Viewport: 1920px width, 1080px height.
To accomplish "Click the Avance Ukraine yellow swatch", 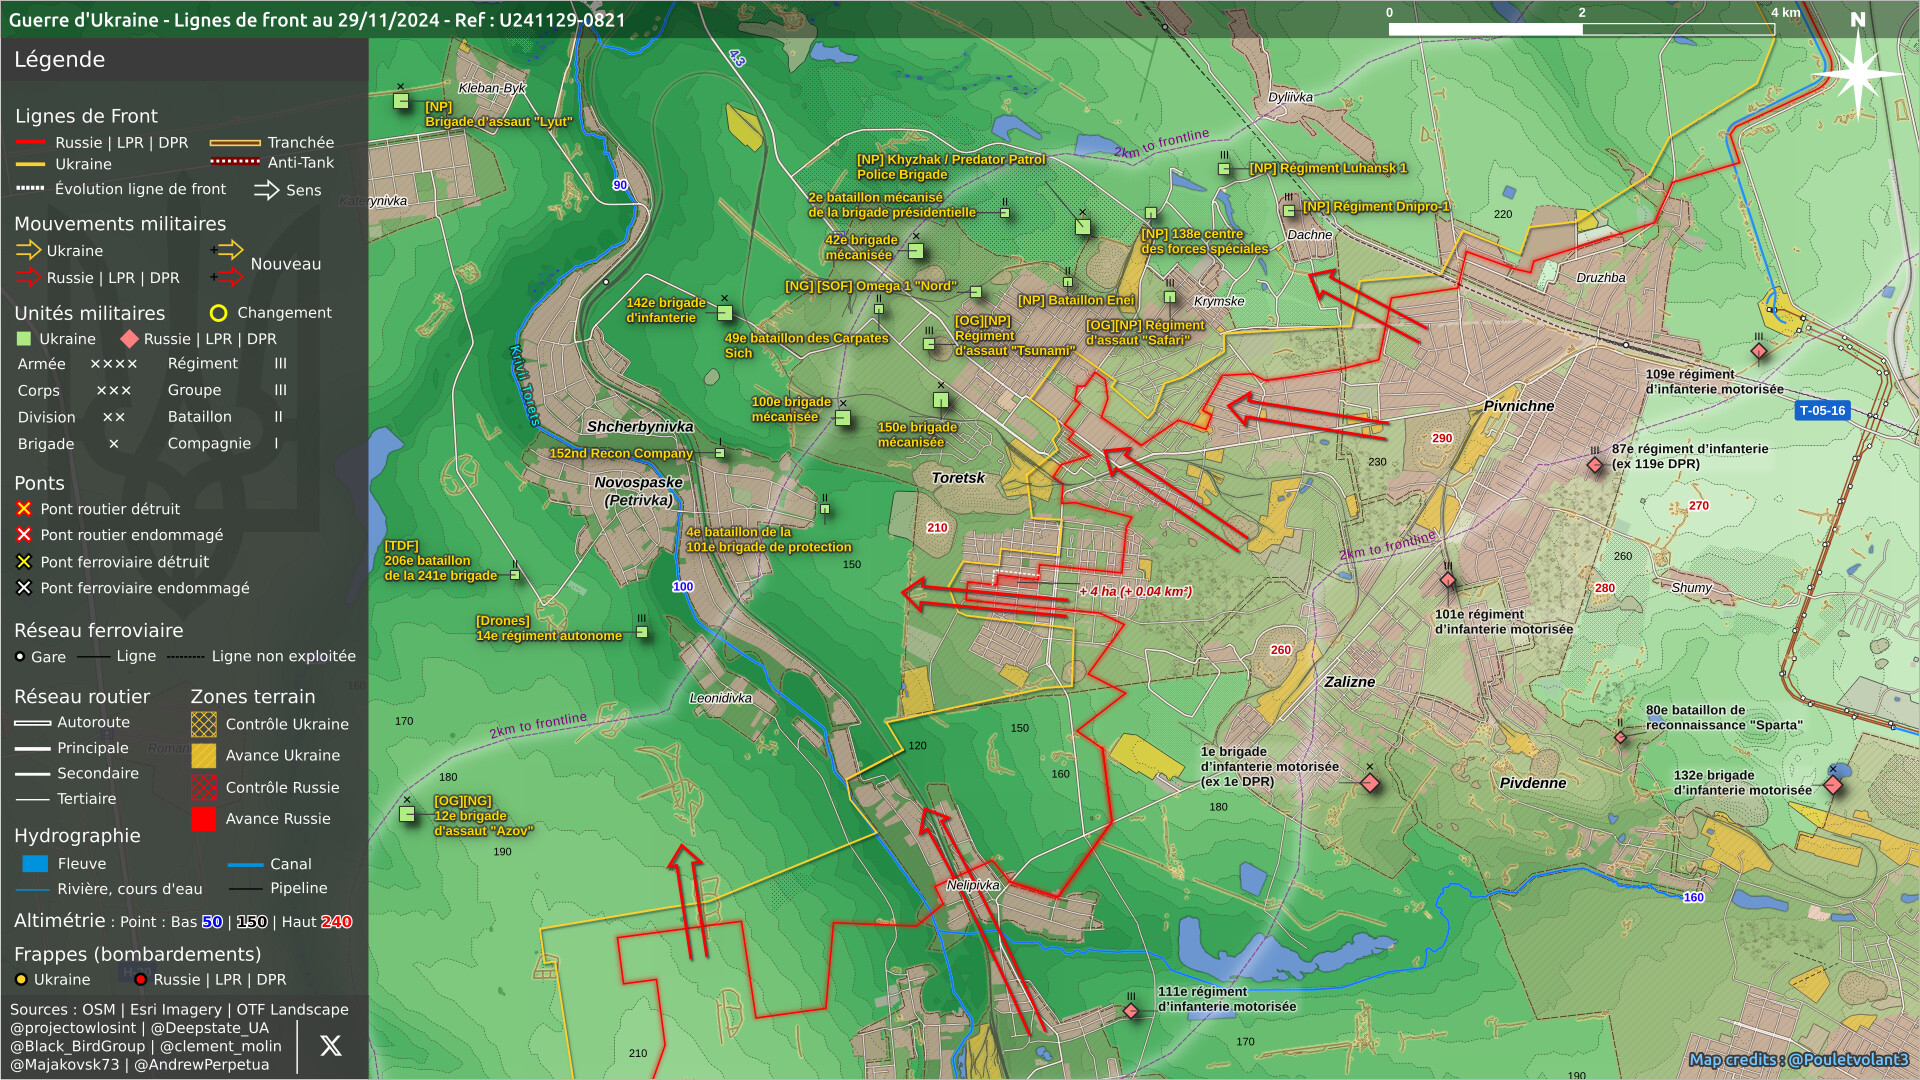I will pos(204,755).
